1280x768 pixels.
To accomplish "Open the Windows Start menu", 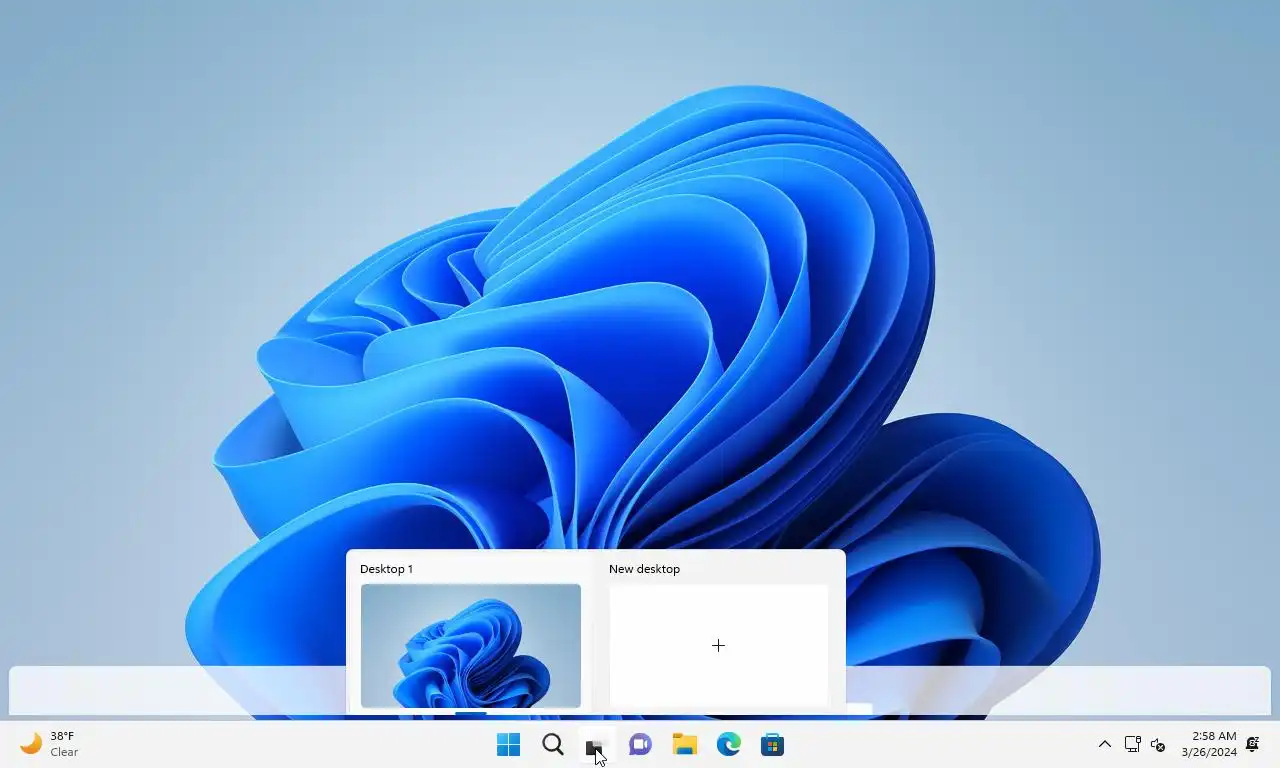I will 508,744.
